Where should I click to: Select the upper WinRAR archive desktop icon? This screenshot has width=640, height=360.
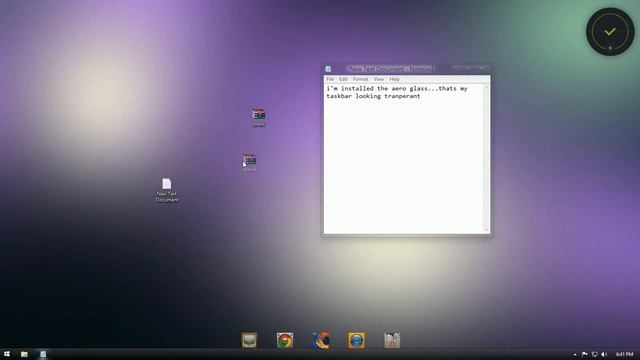point(258,118)
